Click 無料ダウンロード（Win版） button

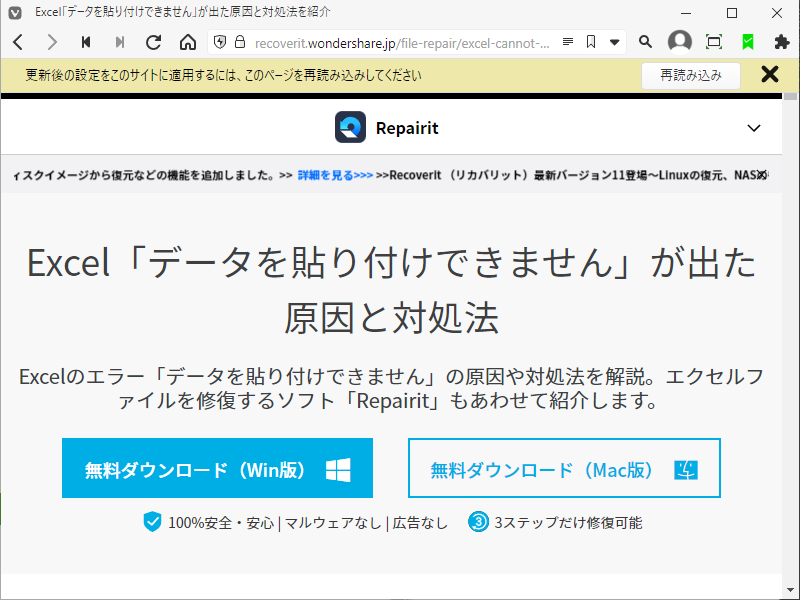[217, 468]
